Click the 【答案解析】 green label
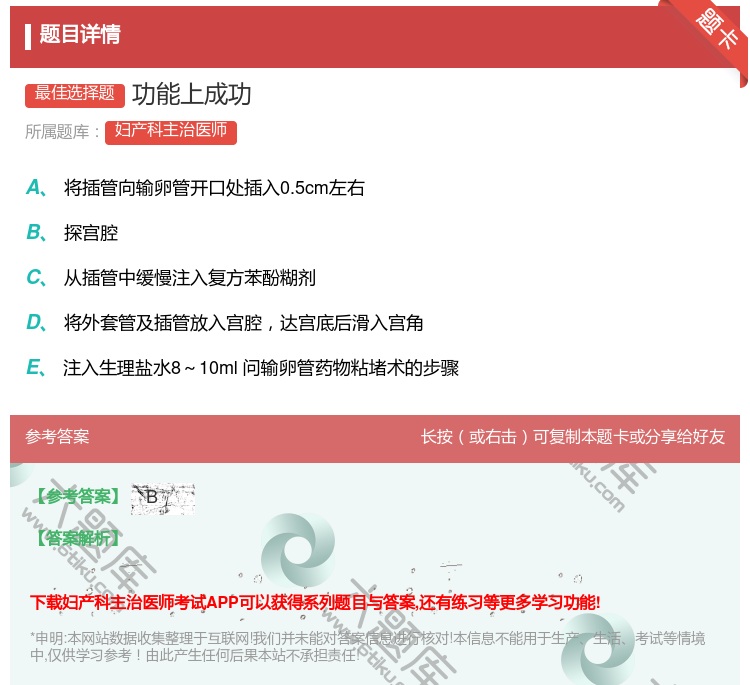 [x=78, y=538]
